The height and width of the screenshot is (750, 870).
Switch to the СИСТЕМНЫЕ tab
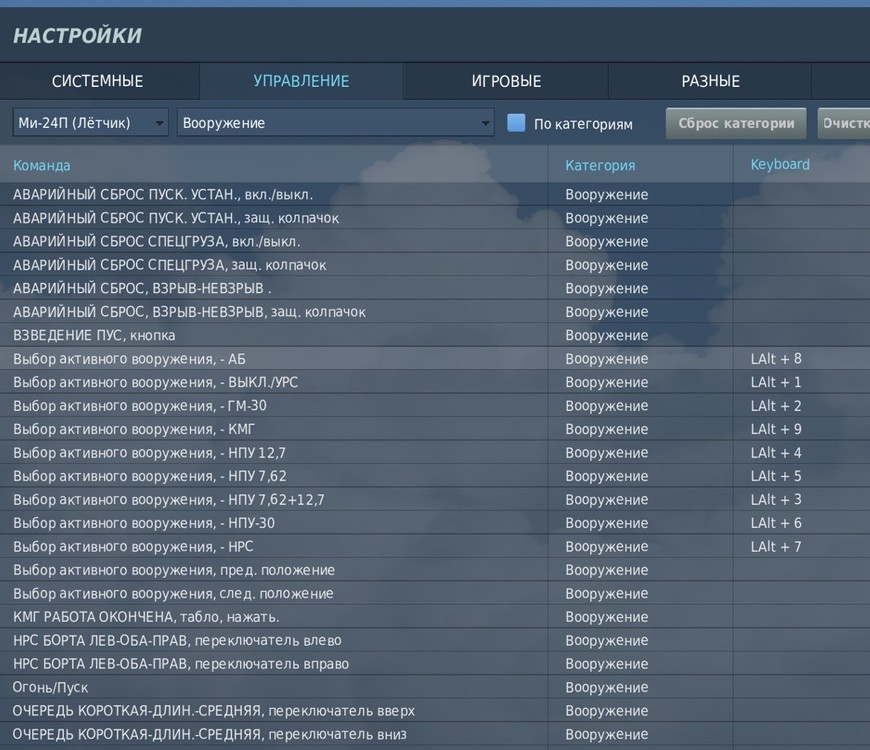[98, 81]
